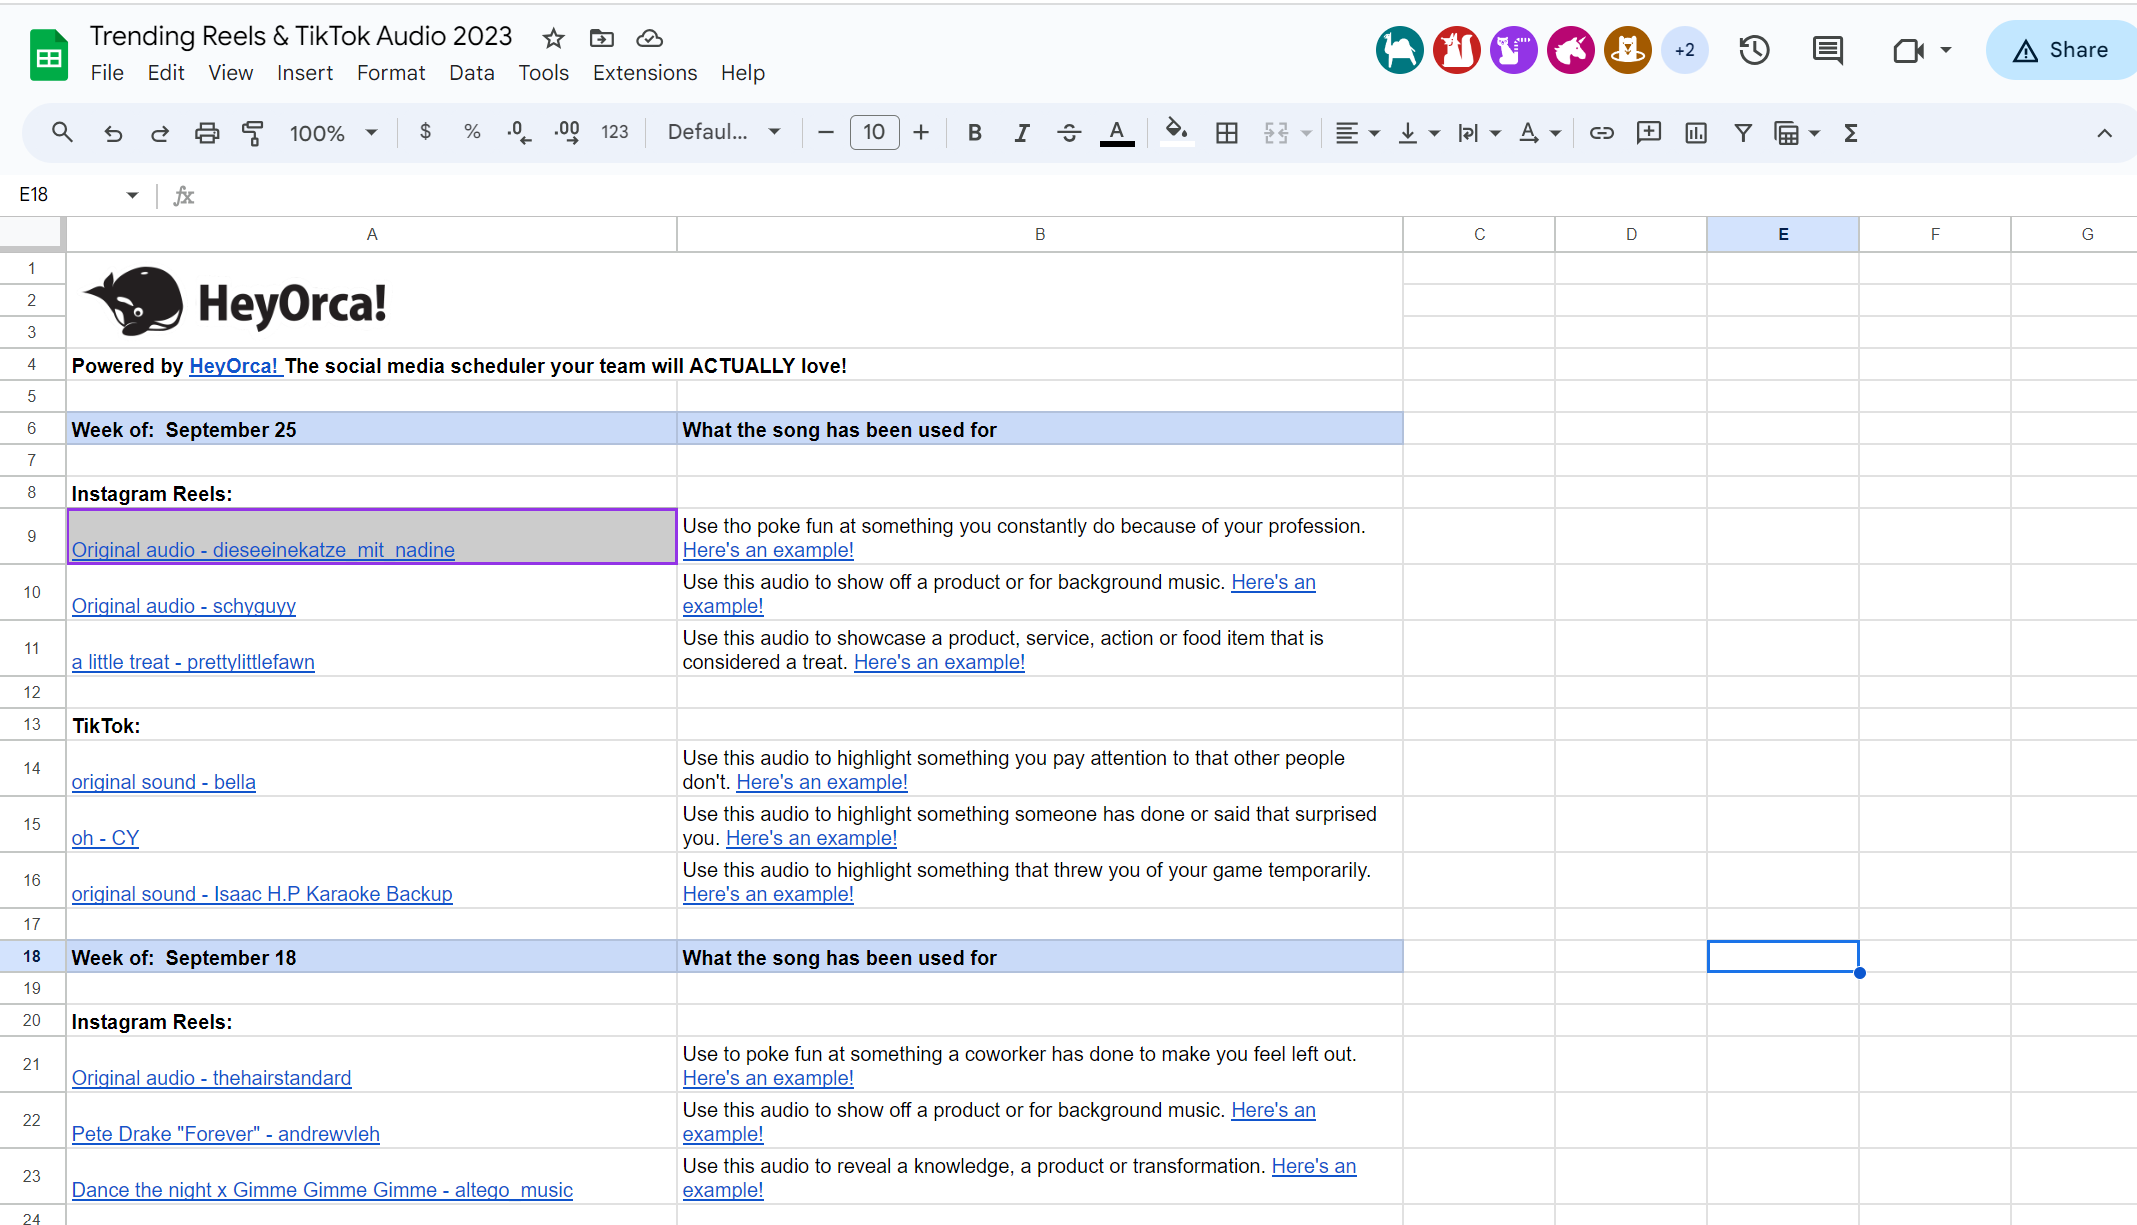Toggle bold formatting
Viewport: 2137px width, 1225px height.
[x=974, y=133]
